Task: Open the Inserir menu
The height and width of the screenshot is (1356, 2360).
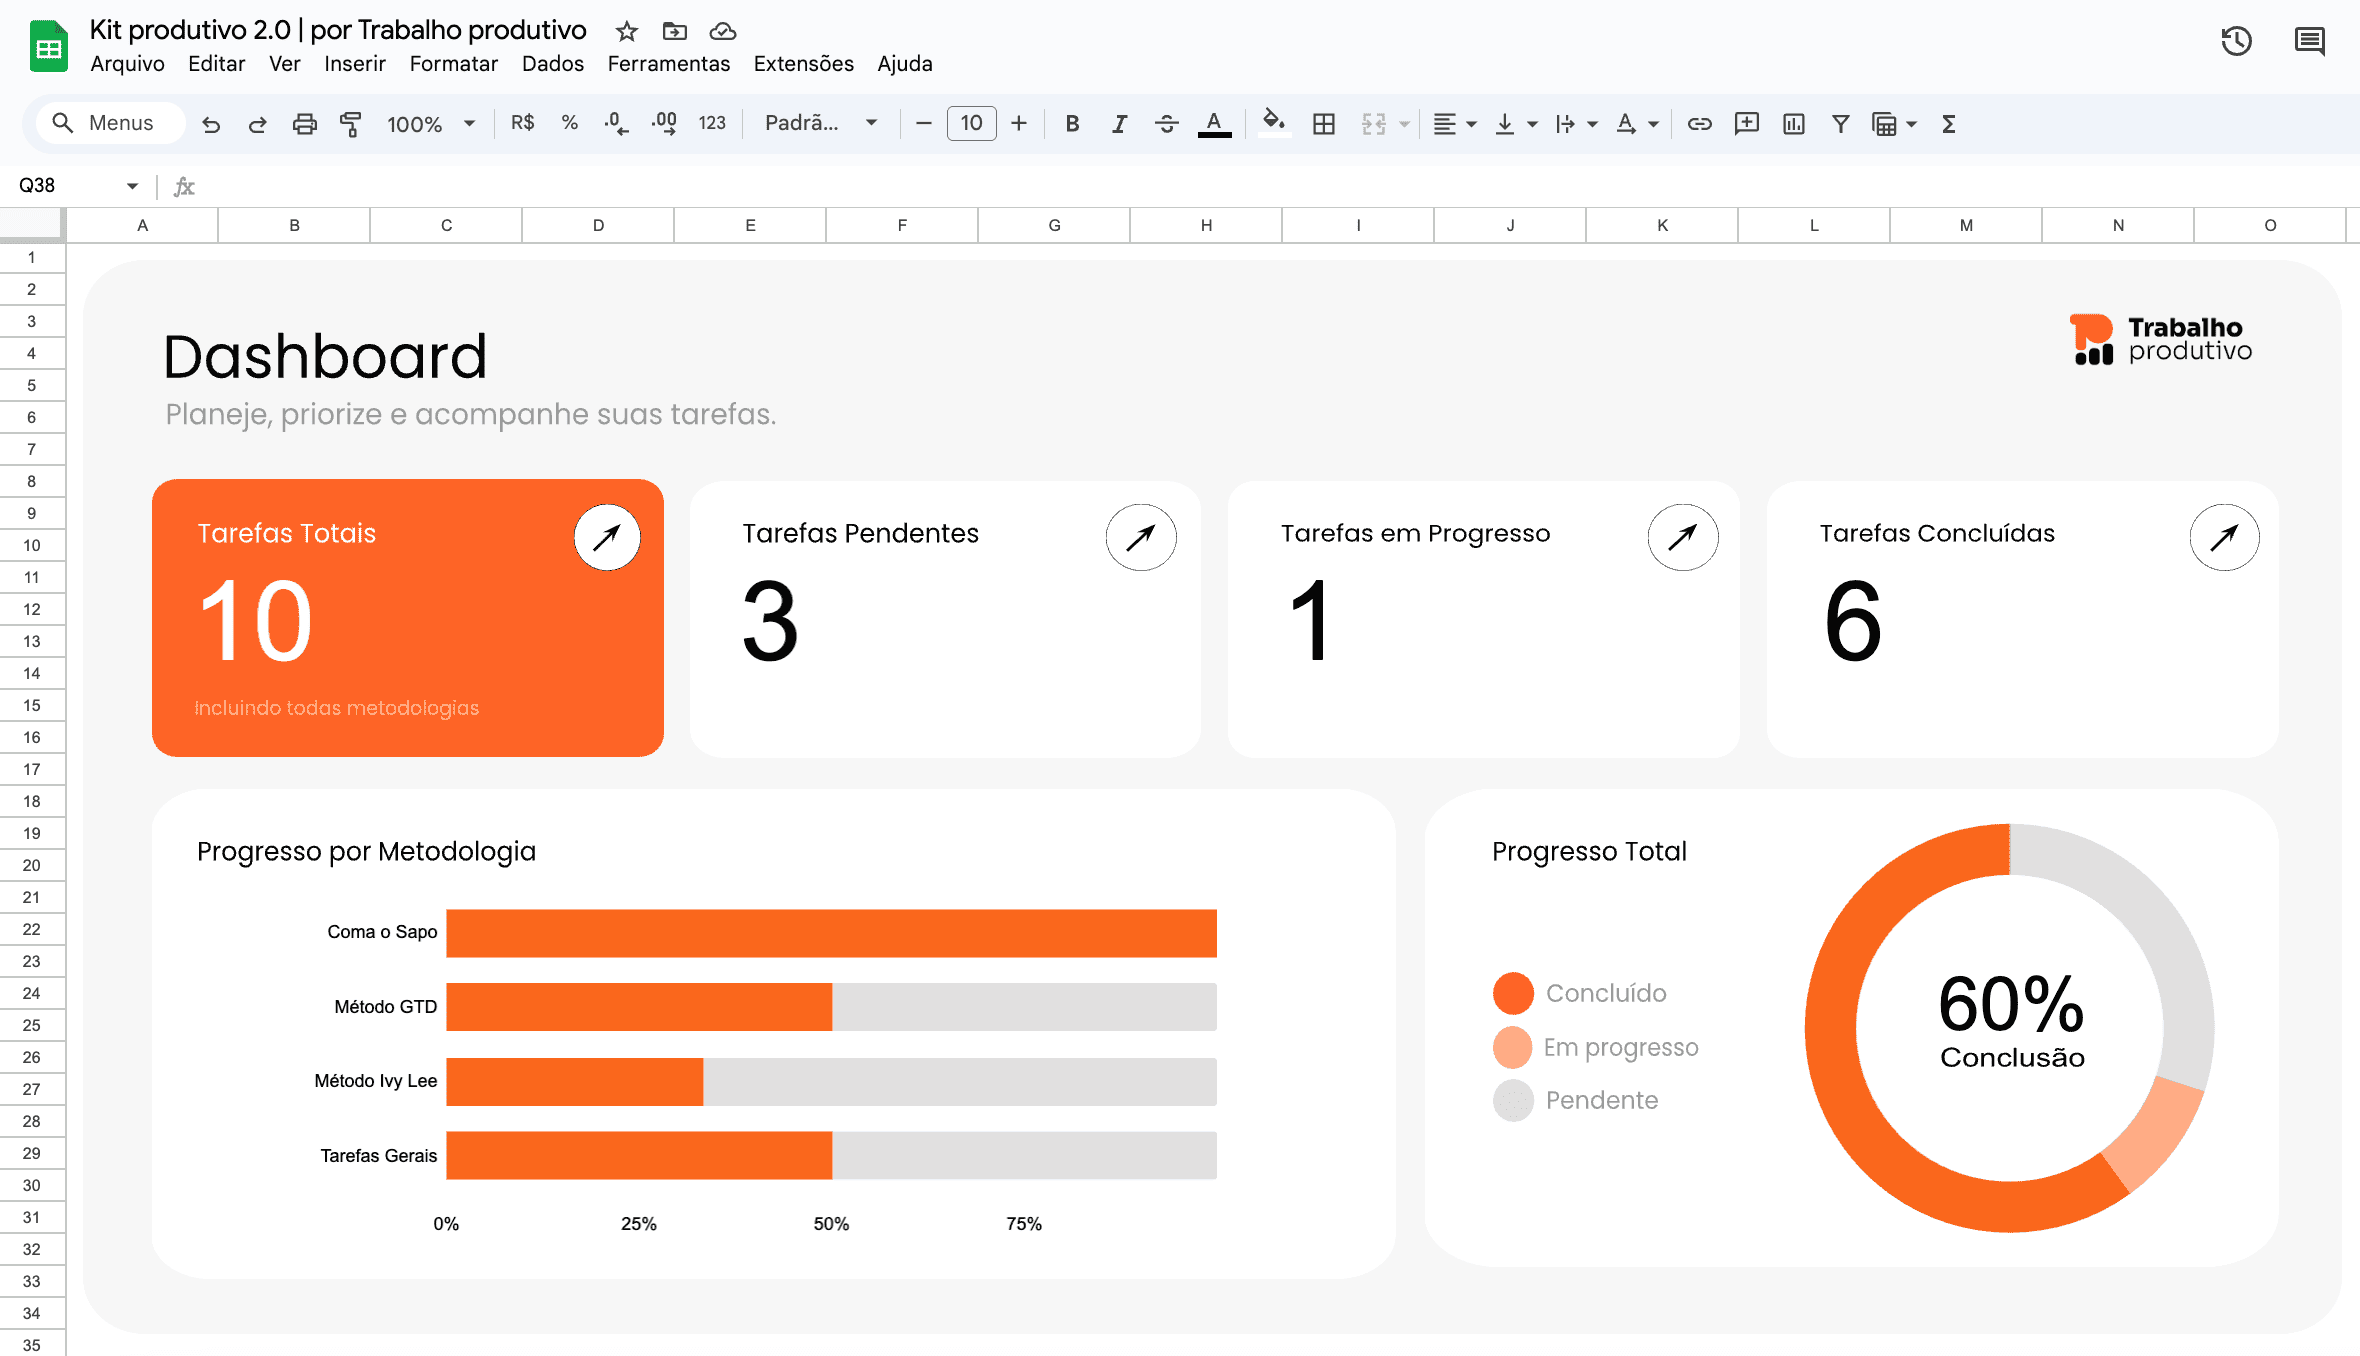Action: tap(355, 64)
